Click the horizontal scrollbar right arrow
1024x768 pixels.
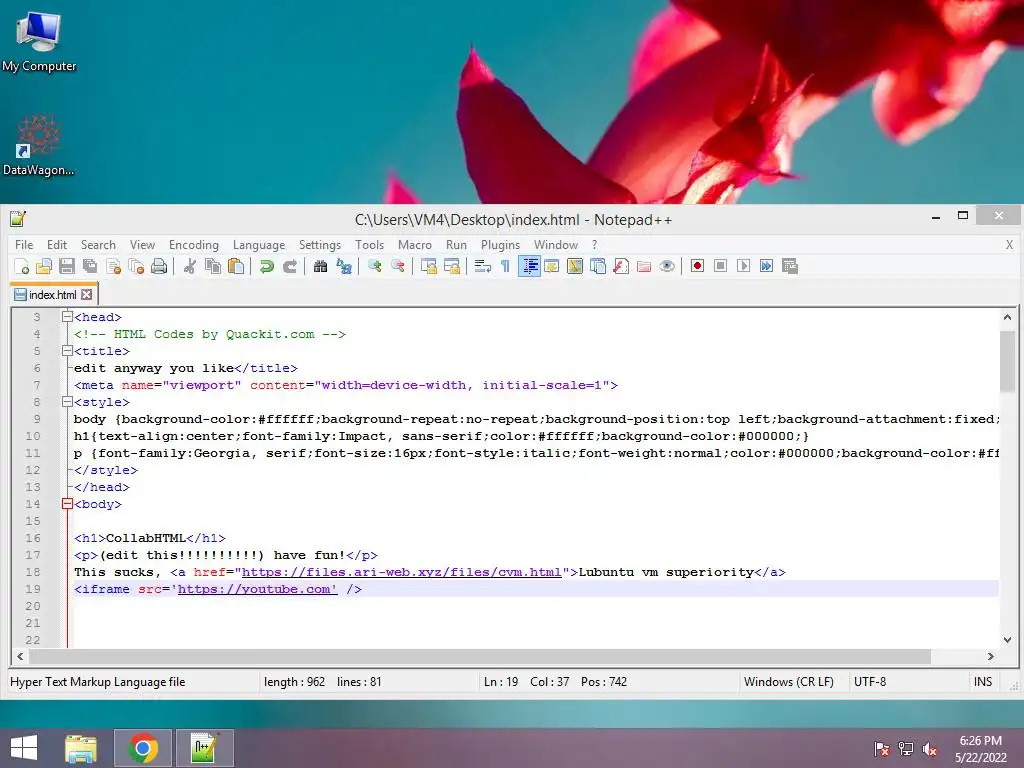coord(991,656)
